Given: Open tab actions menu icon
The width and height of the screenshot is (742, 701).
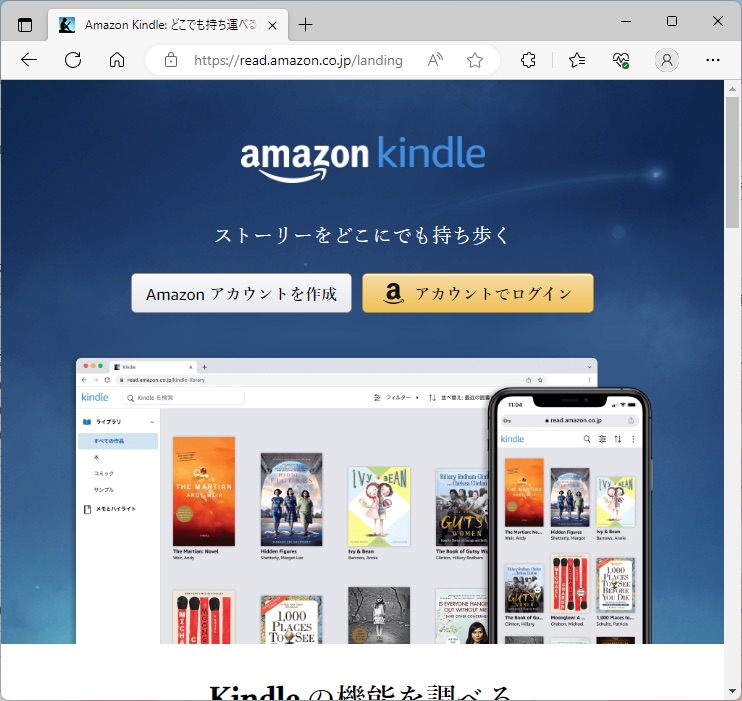Looking at the screenshot, I should point(25,25).
